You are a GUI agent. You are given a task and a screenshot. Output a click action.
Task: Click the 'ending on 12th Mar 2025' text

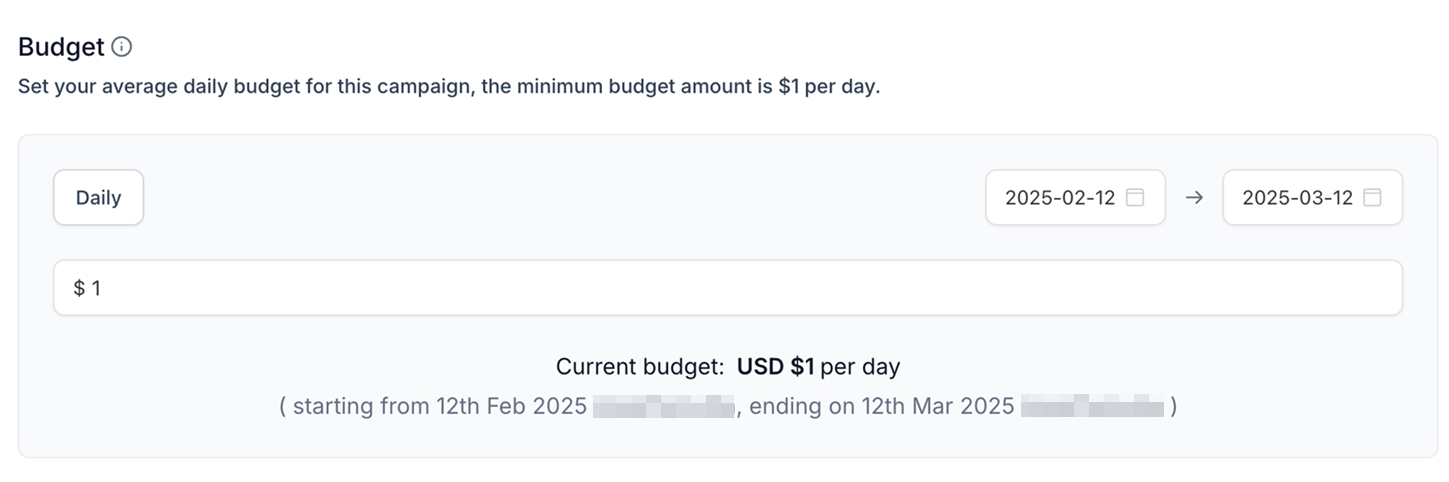tap(882, 407)
